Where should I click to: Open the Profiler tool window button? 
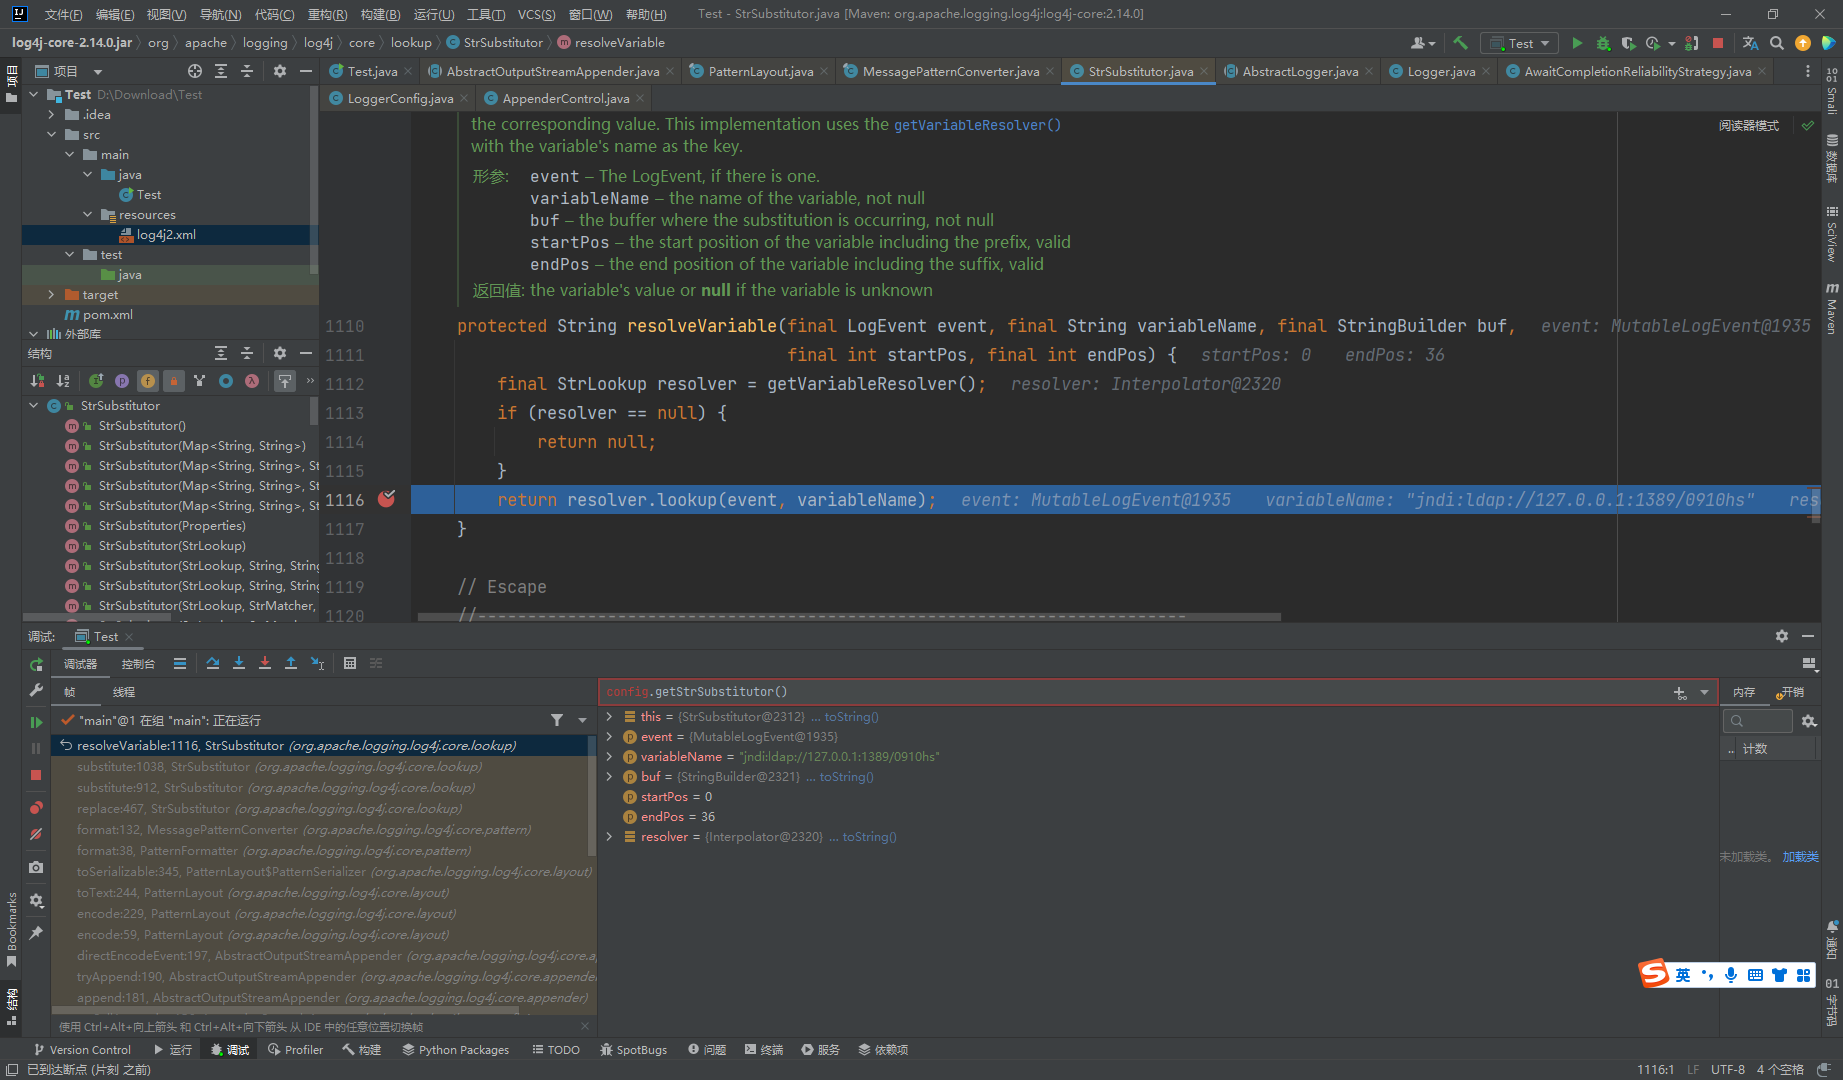click(x=296, y=1050)
